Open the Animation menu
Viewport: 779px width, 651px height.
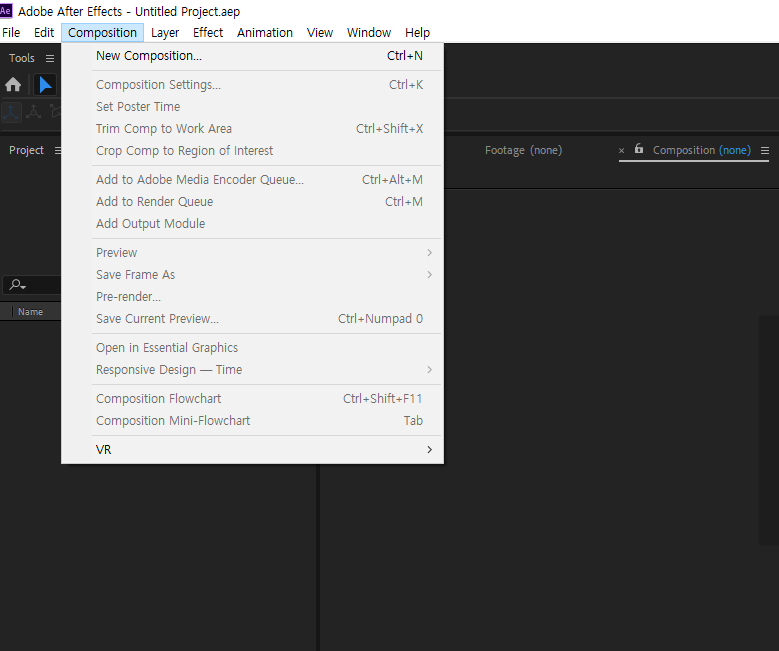[265, 33]
